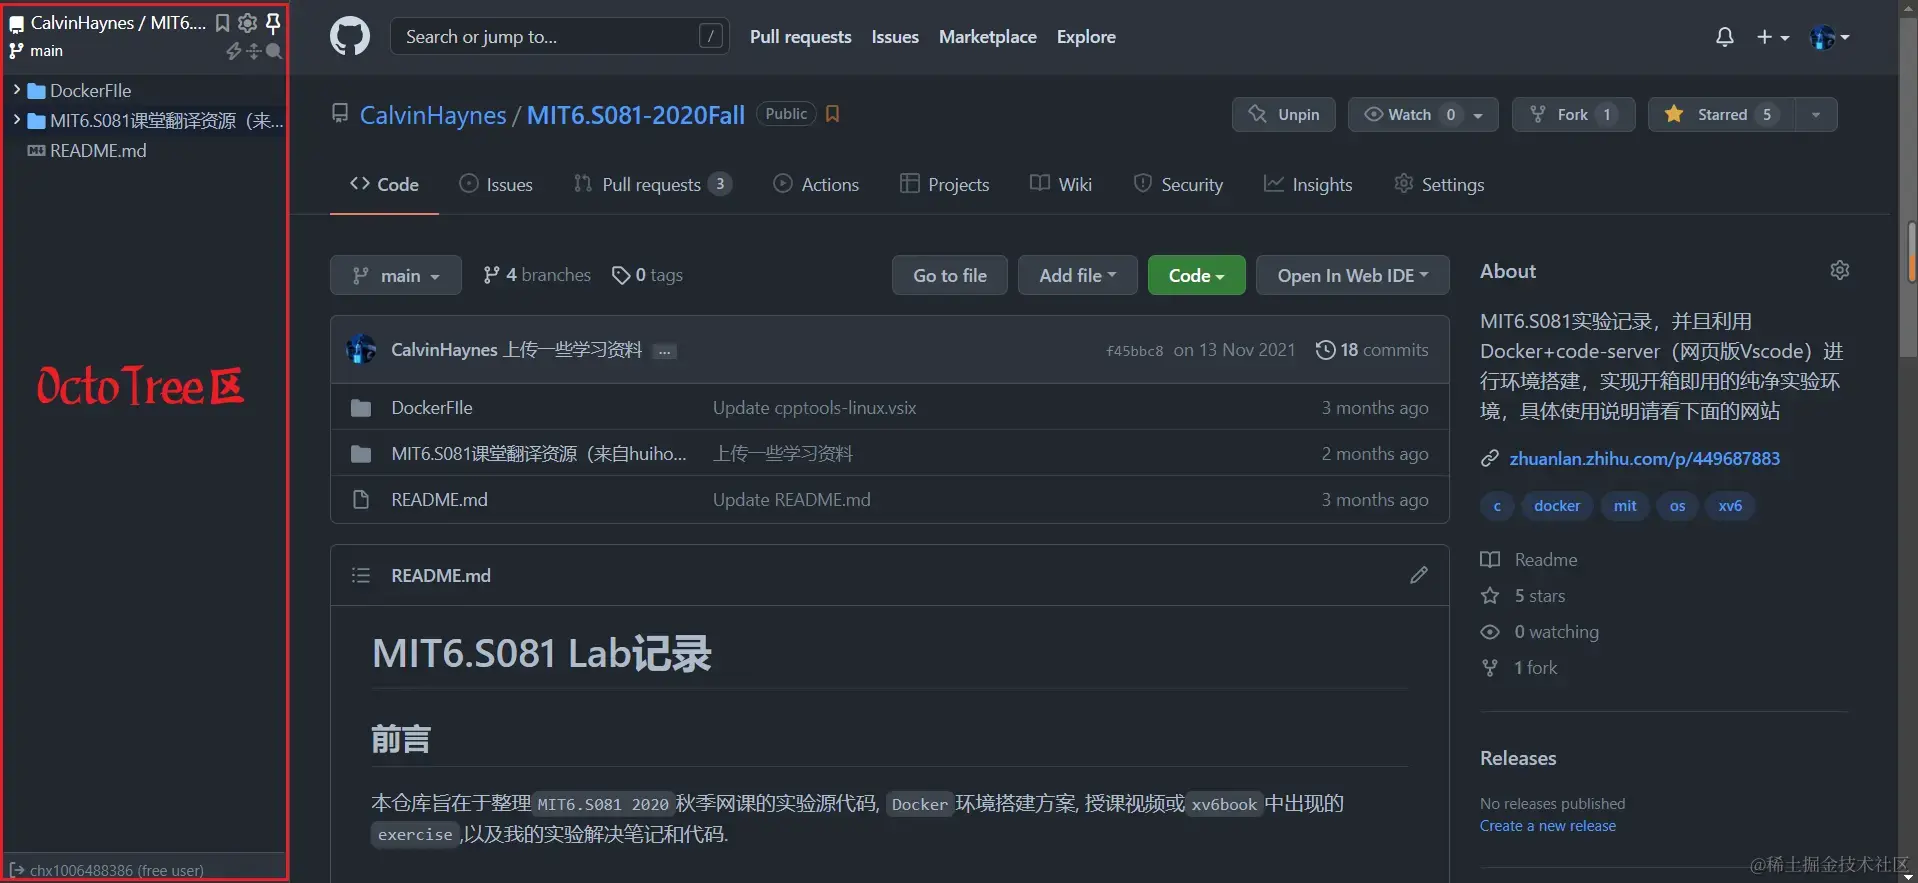Select the Code tab
The image size is (1918, 883).
coord(384,184)
